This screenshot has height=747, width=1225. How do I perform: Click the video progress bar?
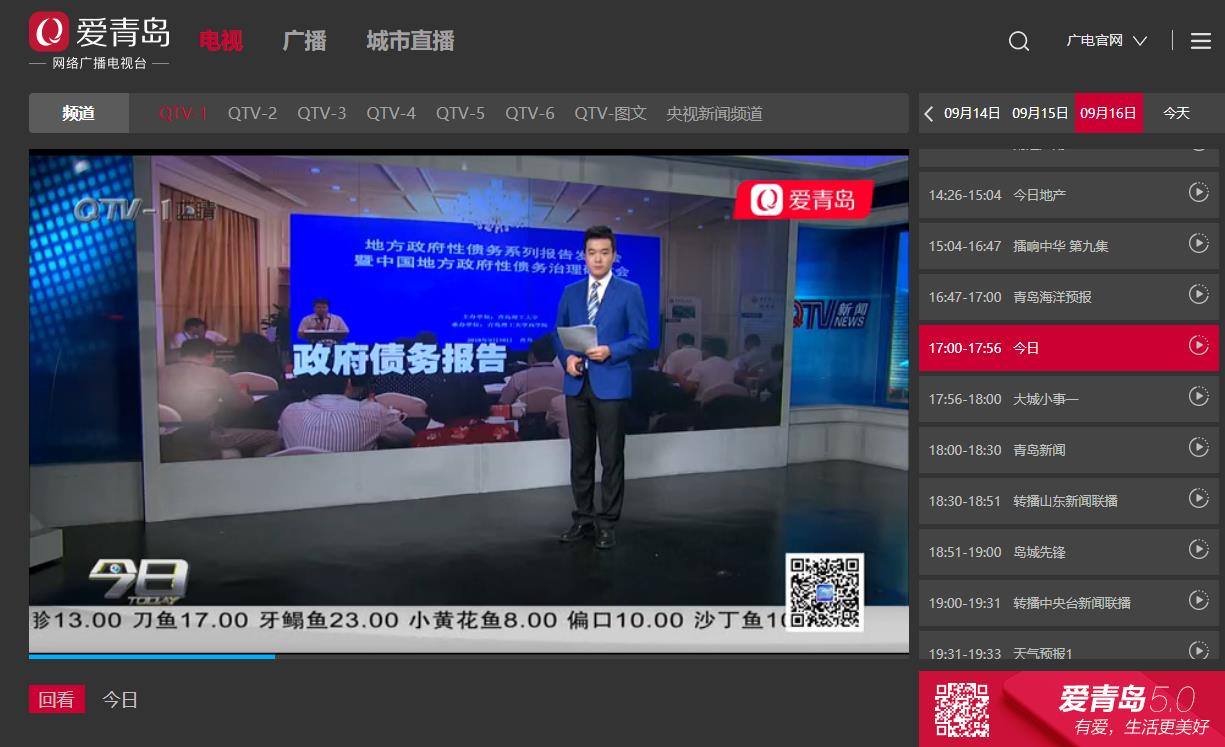468,657
